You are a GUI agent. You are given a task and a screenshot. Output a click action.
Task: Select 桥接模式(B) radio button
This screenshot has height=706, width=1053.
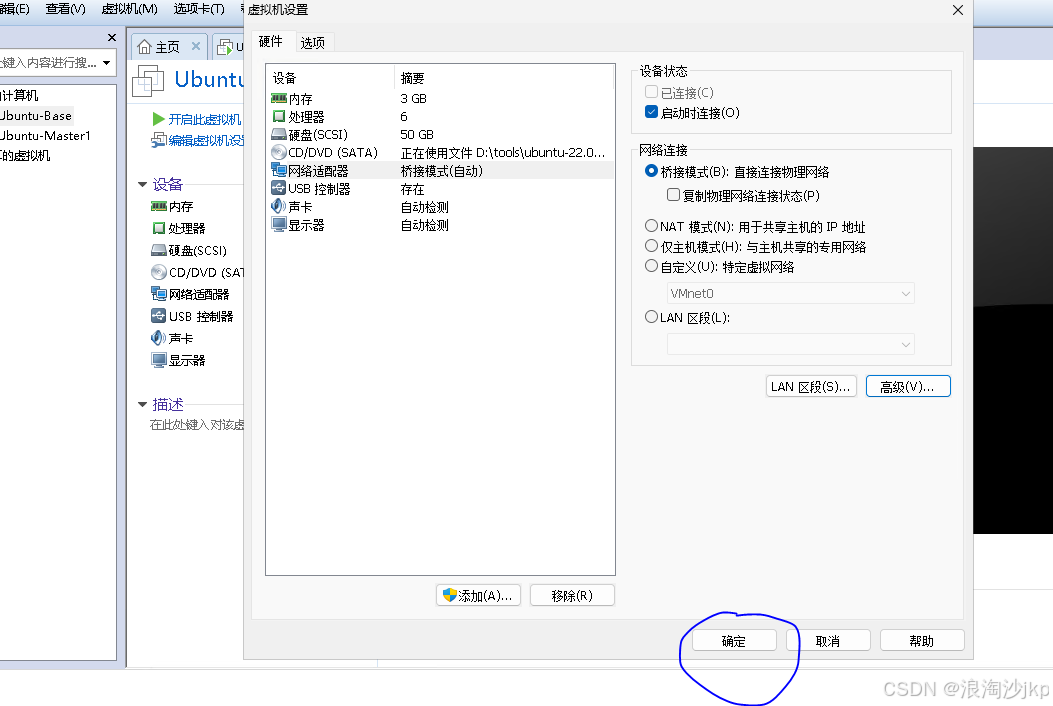point(651,171)
